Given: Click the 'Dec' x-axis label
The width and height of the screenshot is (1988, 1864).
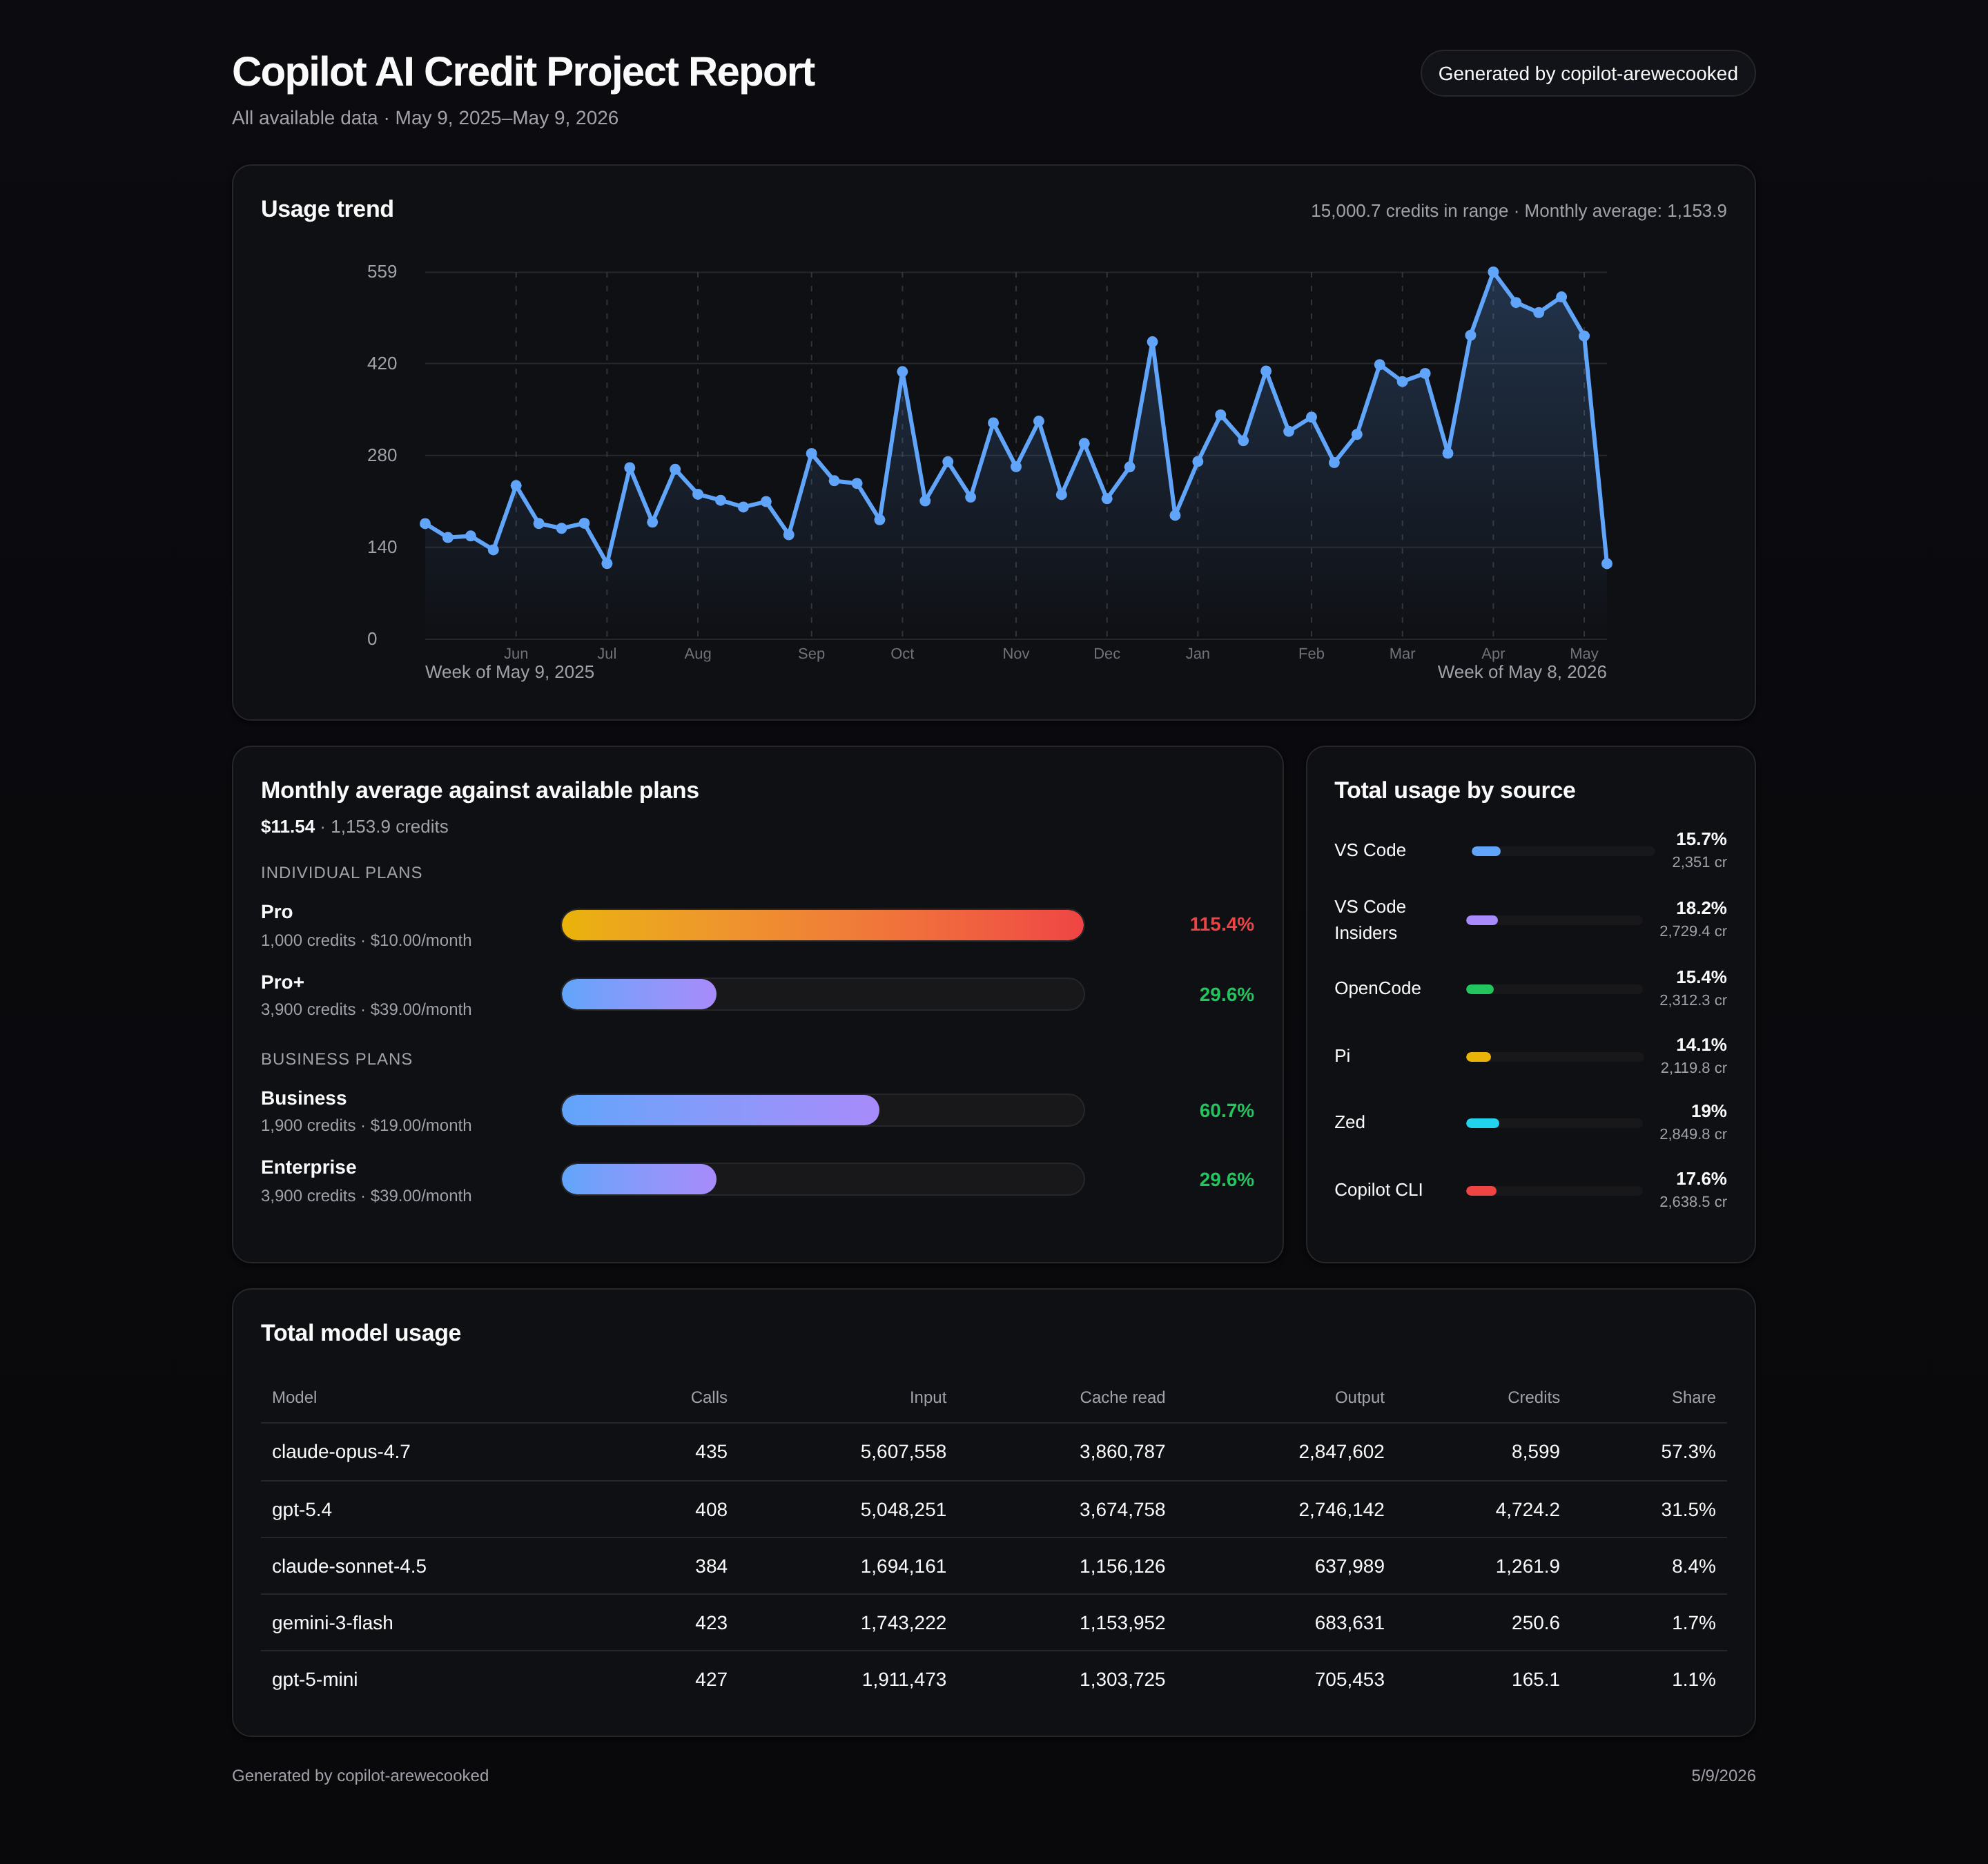Looking at the screenshot, I should tap(1107, 653).
